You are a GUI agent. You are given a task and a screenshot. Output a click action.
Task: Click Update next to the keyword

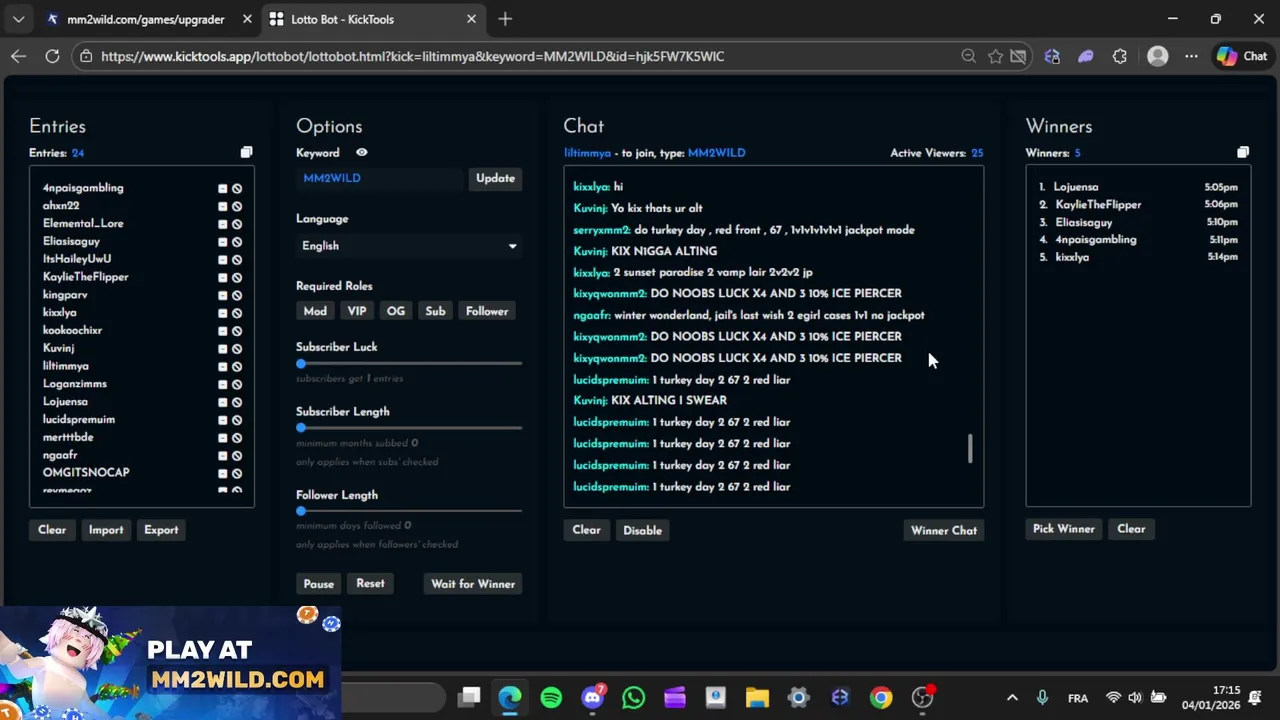tap(495, 178)
